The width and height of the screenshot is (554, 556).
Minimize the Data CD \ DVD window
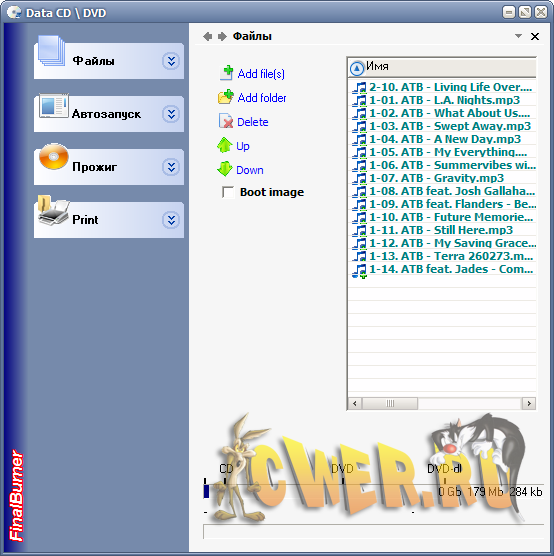click(x=509, y=13)
